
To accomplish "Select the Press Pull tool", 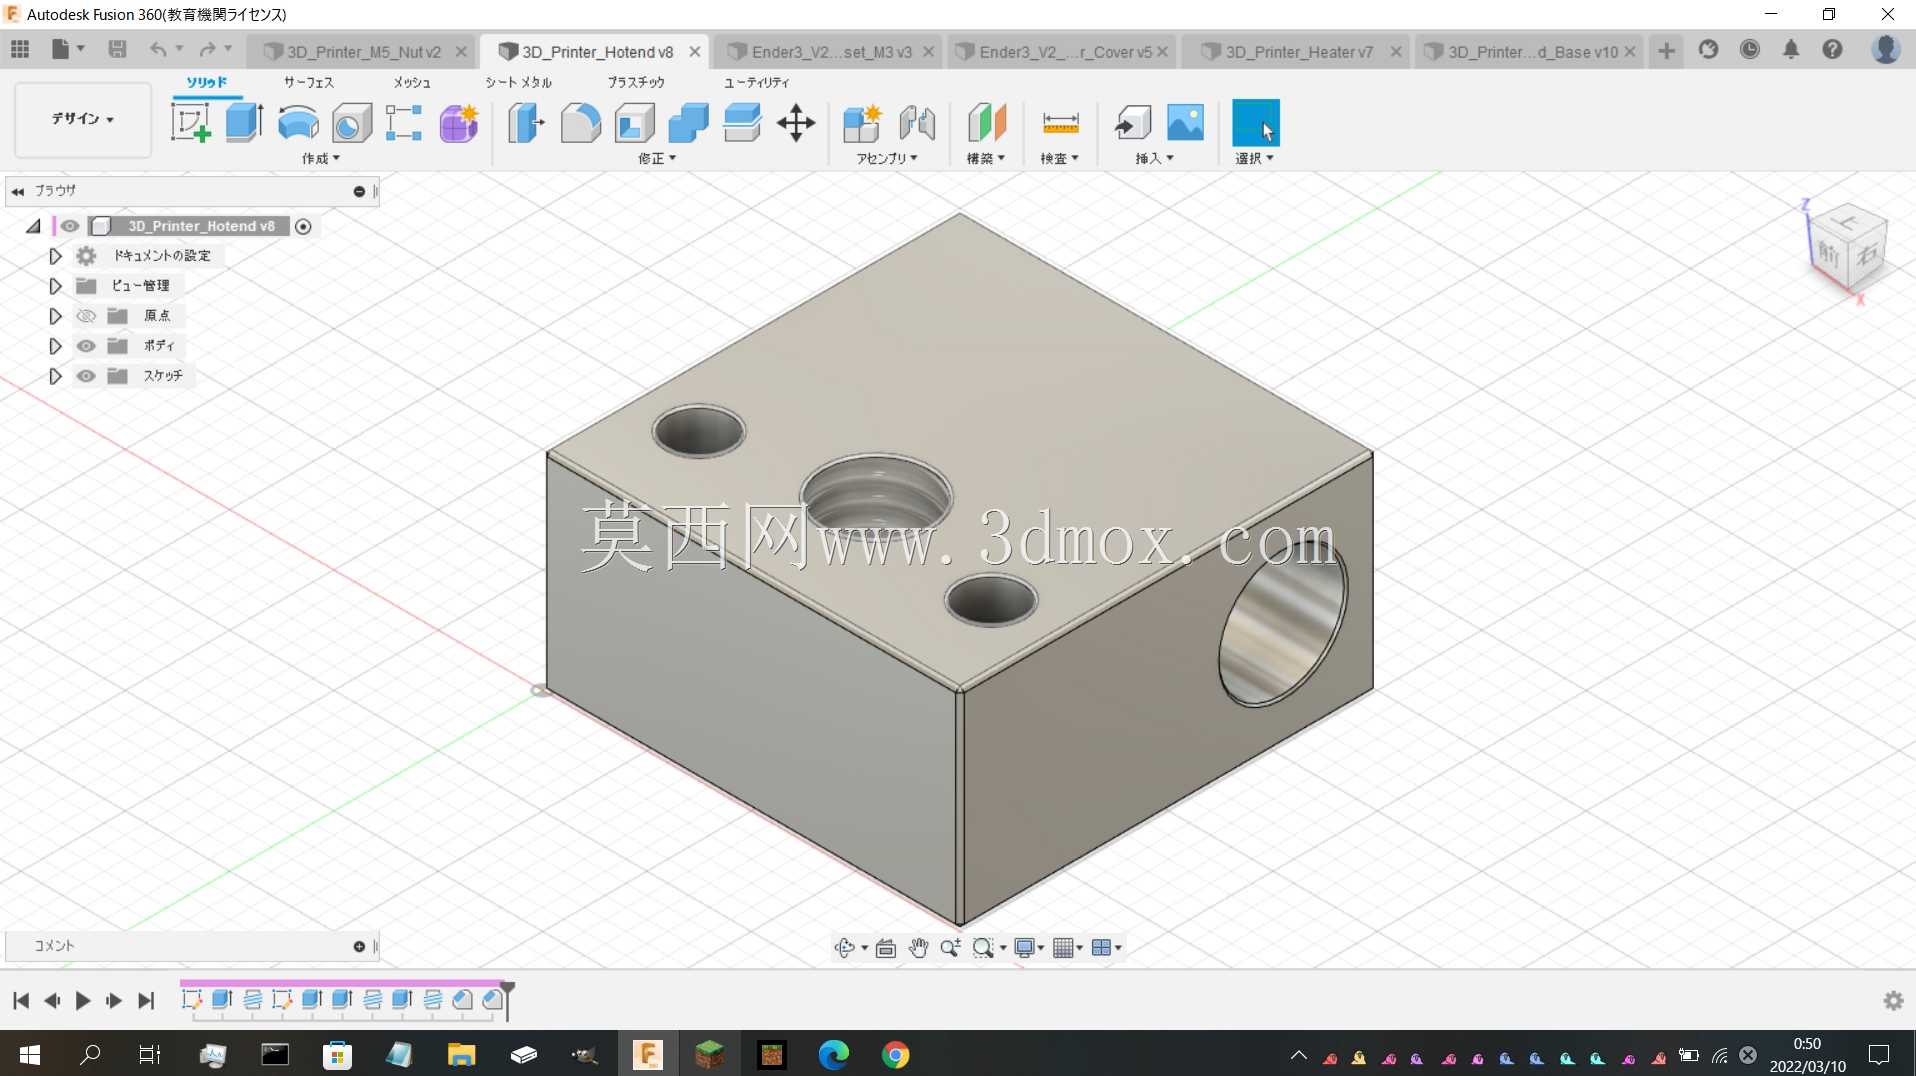I will pos(526,123).
